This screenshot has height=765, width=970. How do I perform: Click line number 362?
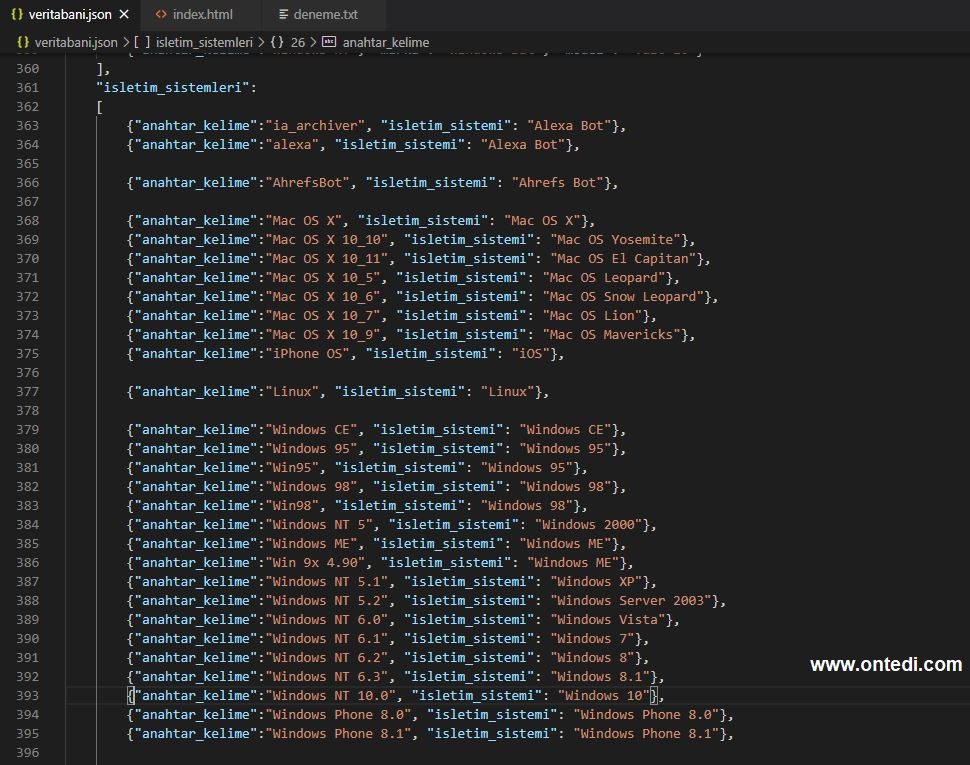[x=27, y=106]
